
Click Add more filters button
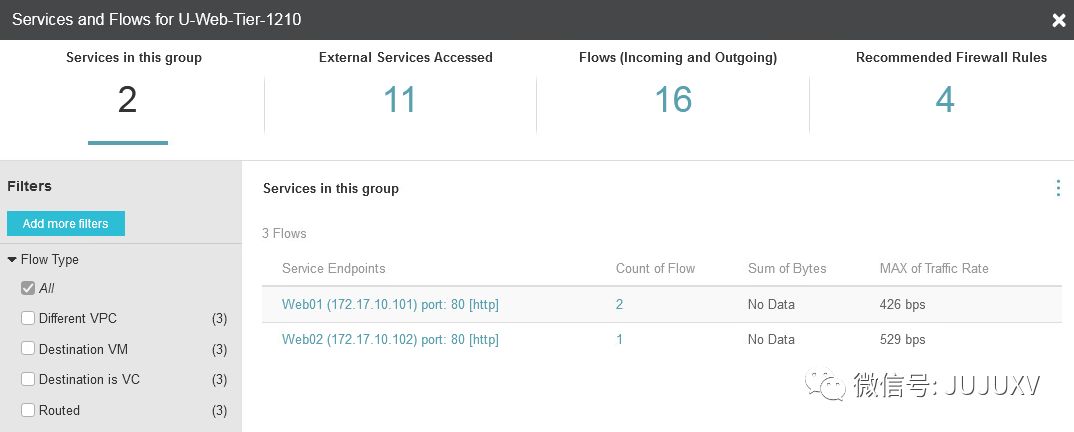coord(65,223)
